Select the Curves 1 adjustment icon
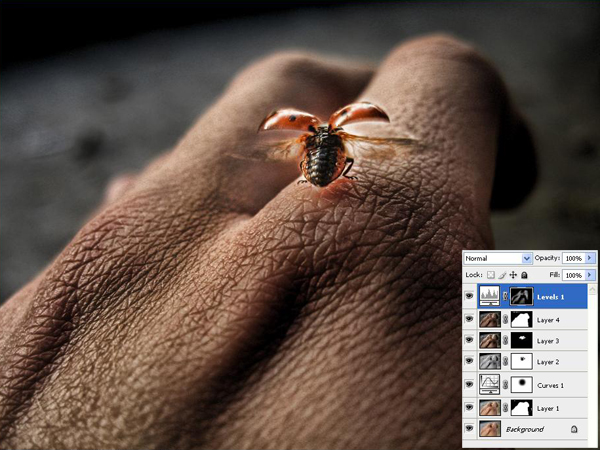Image resolution: width=600 pixels, height=450 pixels. [489, 384]
